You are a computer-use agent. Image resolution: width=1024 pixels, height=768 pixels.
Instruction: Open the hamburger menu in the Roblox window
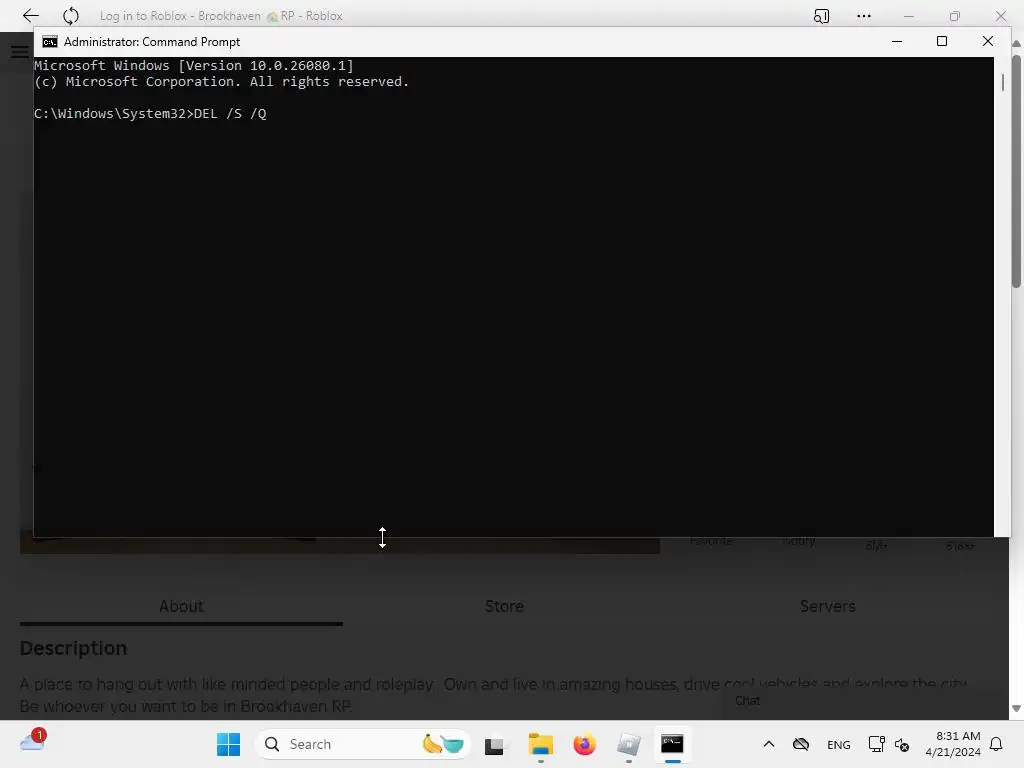pyautogui.click(x=20, y=52)
